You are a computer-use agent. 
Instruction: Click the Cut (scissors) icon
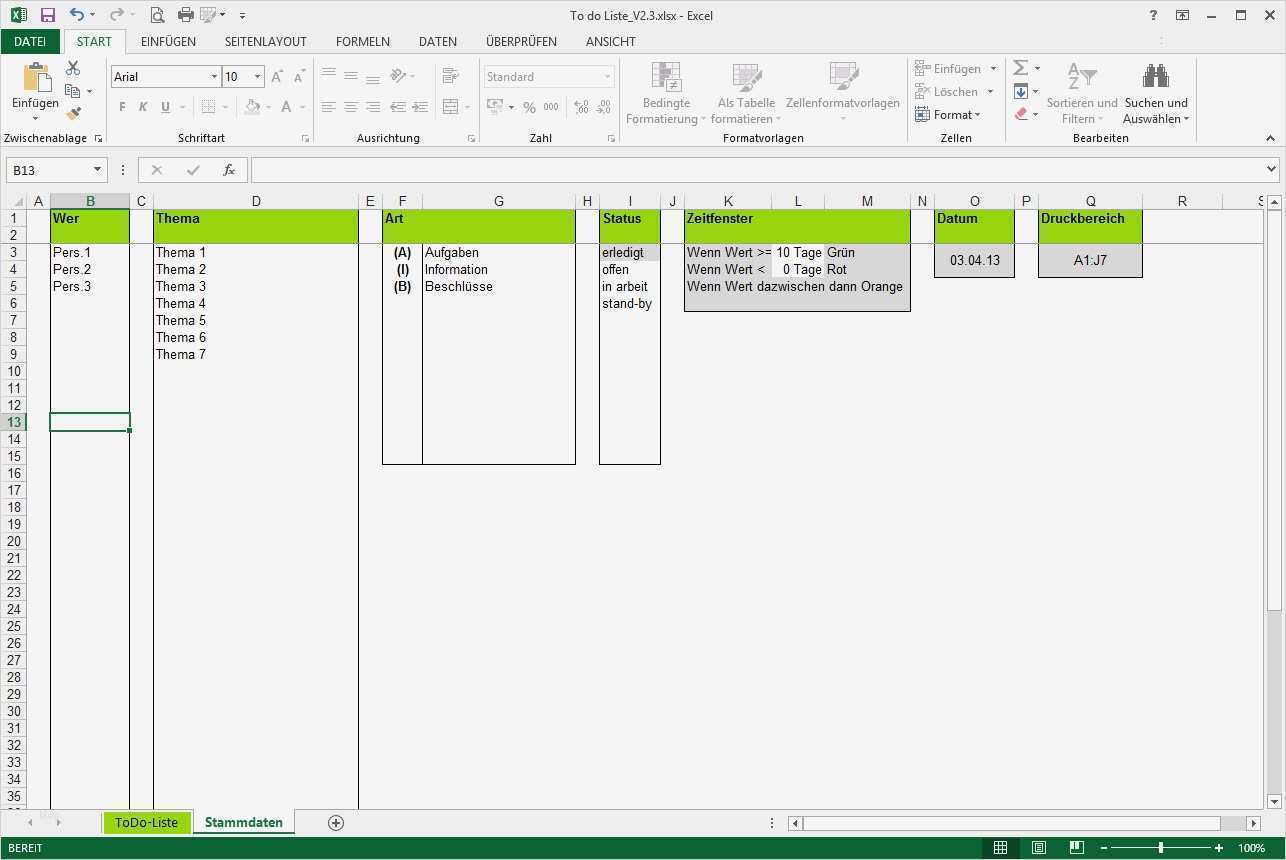coord(70,66)
